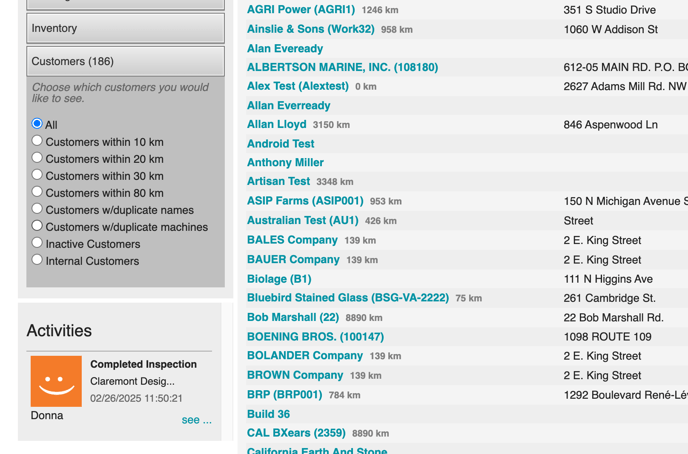The width and height of the screenshot is (688, 454).
Task: Select the All customers radio button
Action: [x=37, y=124]
